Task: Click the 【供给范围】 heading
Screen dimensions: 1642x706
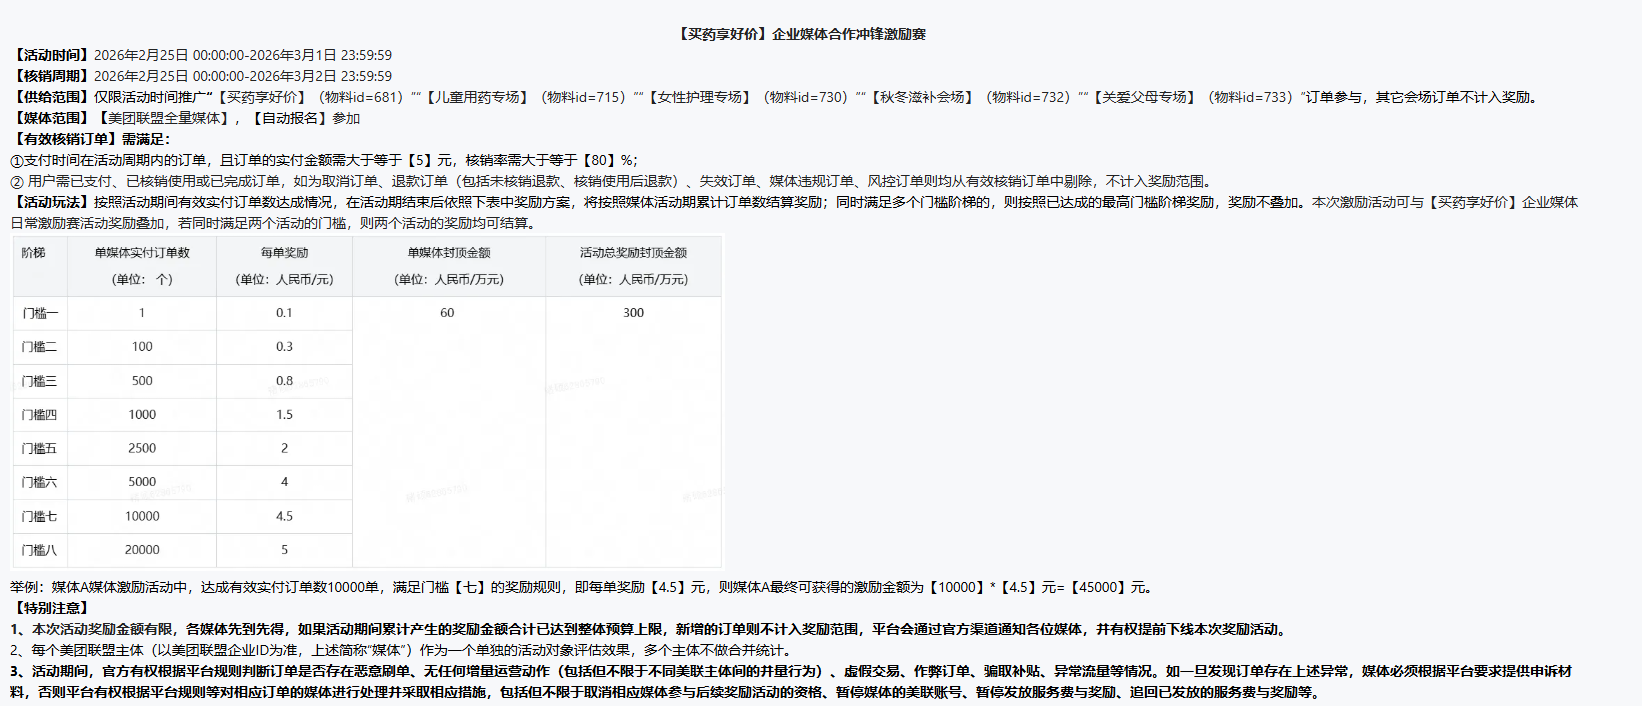Action: (x=51, y=97)
